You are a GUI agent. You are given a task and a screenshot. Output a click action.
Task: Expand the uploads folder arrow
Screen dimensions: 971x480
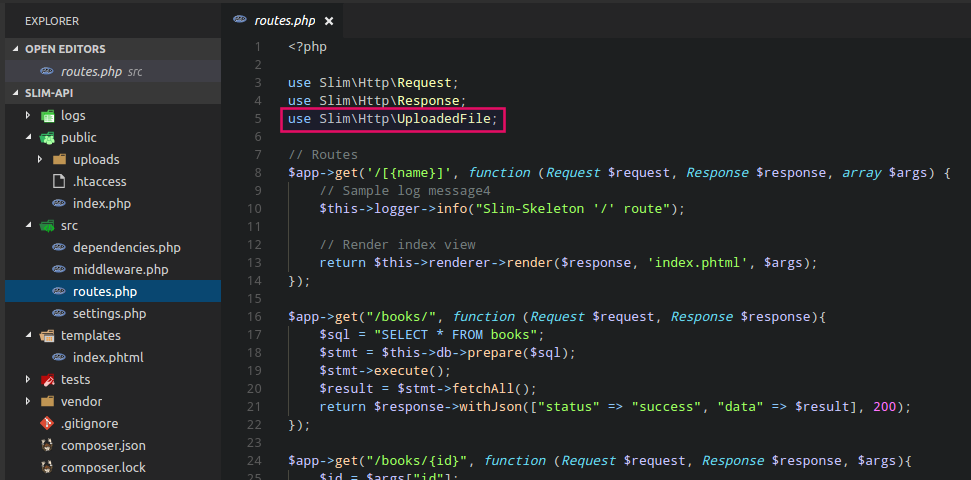pyautogui.click(x=40, y=160)
